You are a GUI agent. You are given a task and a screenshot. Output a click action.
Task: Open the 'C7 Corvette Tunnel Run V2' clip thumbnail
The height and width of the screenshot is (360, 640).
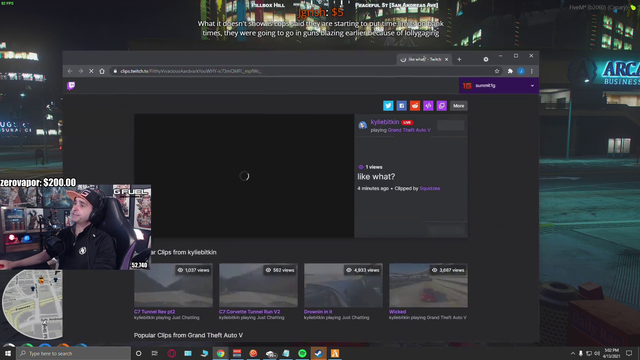point(258,285)
